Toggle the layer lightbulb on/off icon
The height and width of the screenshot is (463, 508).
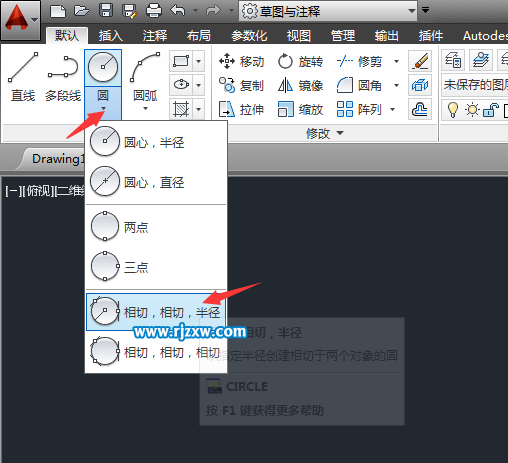click(452, 109)
